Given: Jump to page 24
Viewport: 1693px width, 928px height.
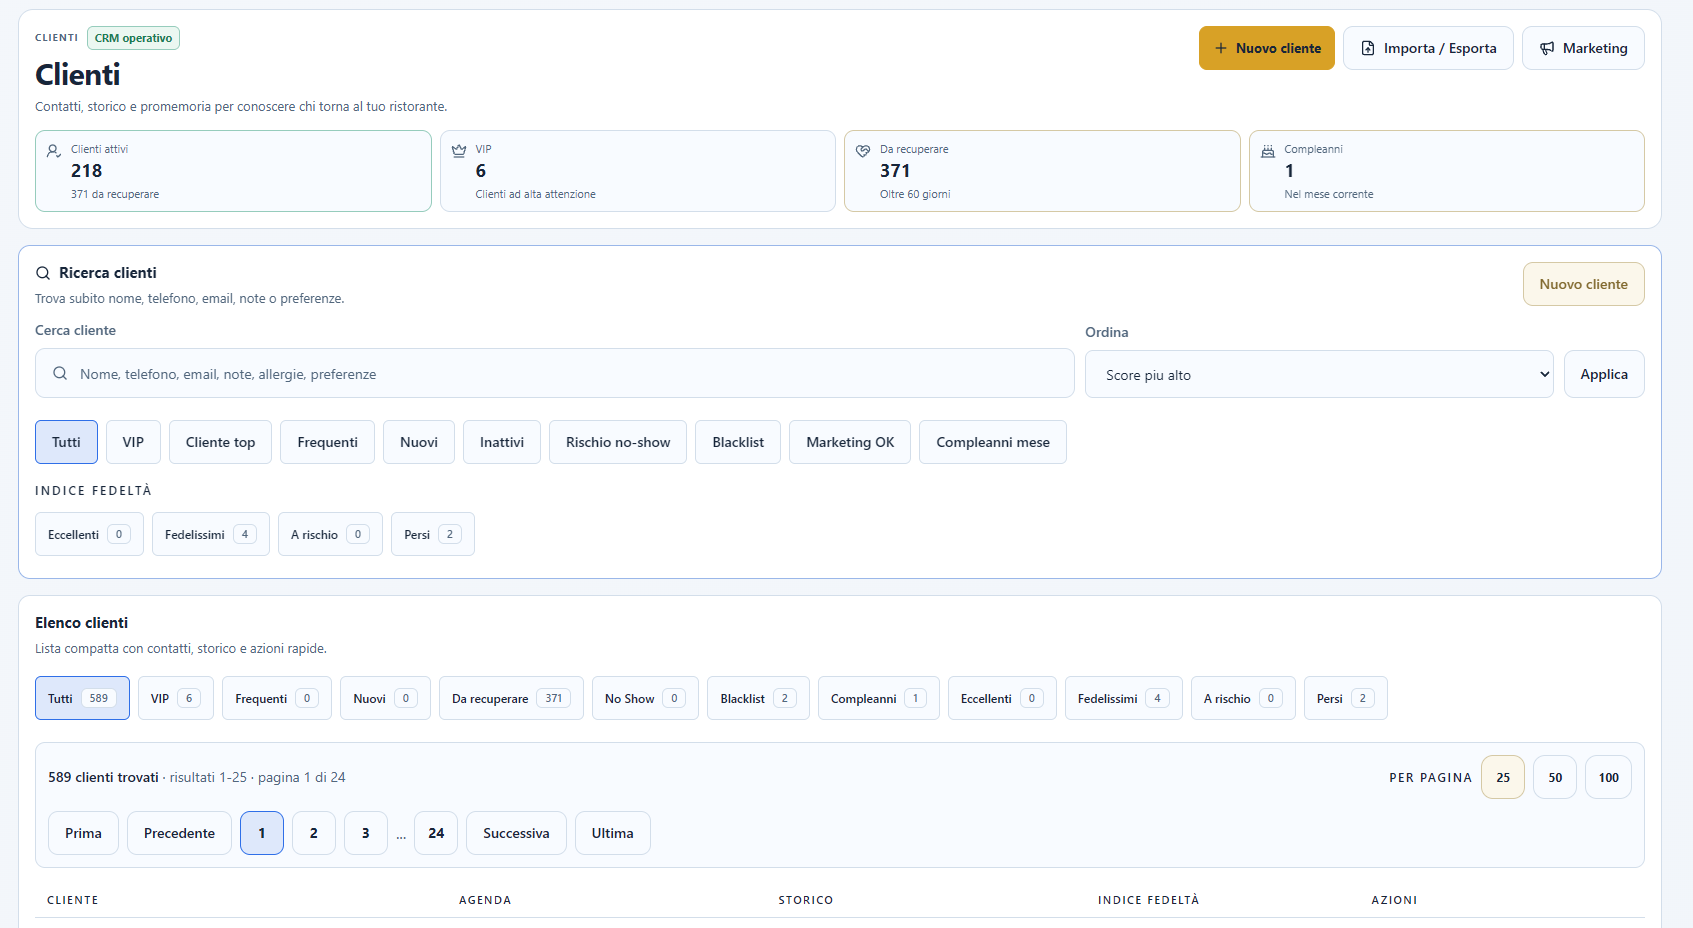Looking at the screenshot, I should (436, 833).
